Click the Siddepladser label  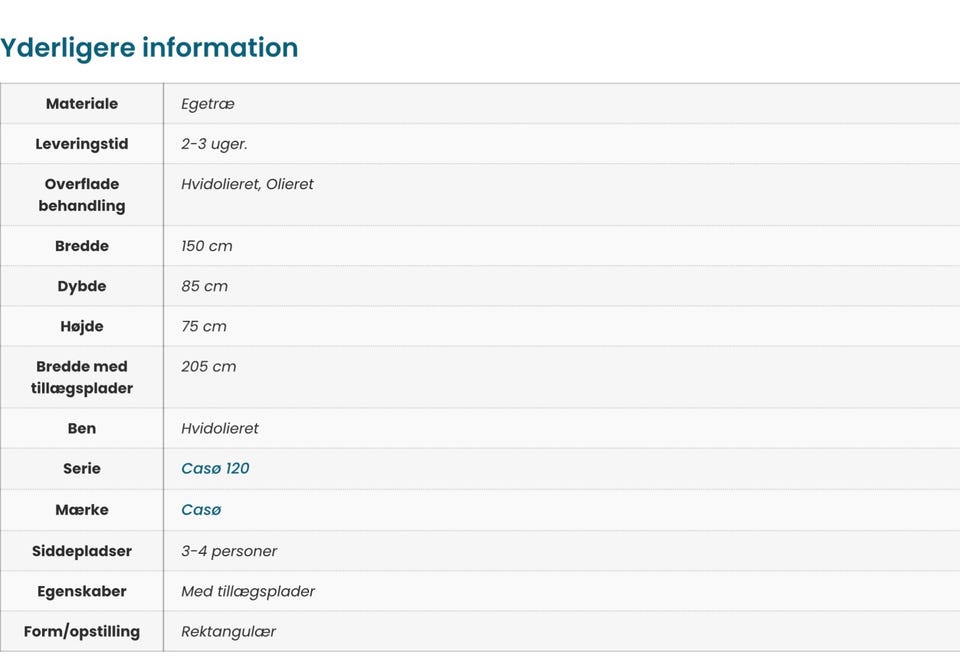point(82,550)
